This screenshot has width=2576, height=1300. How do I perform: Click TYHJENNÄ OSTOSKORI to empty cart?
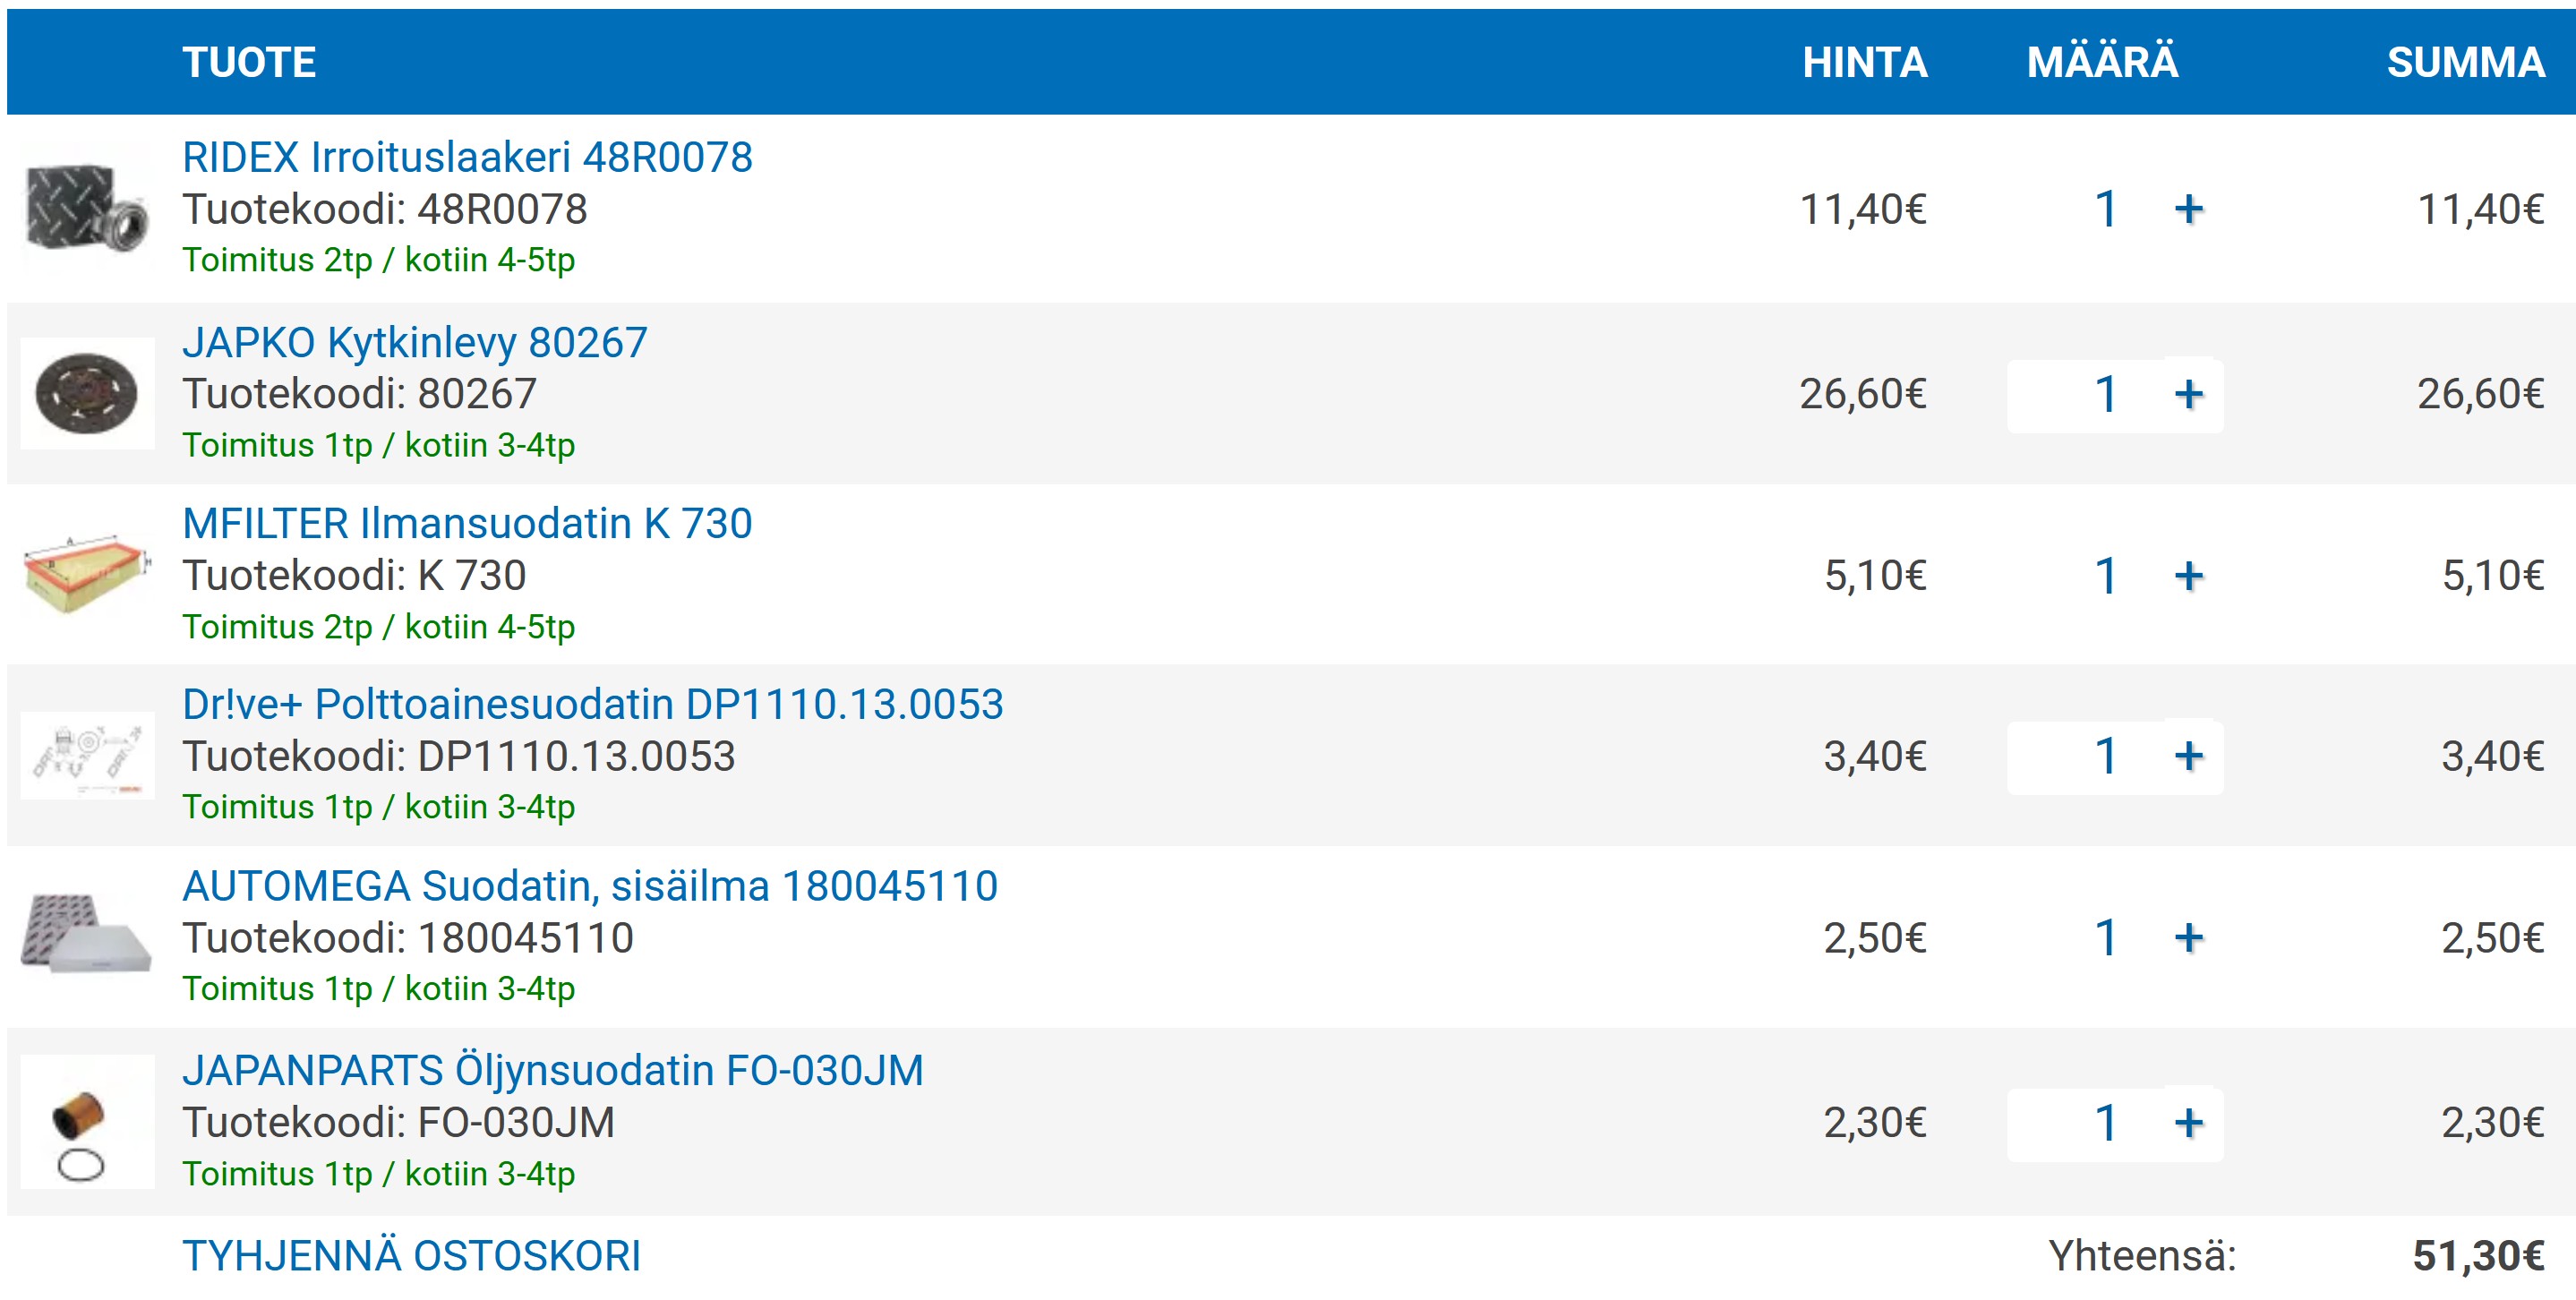point(411,1256)
